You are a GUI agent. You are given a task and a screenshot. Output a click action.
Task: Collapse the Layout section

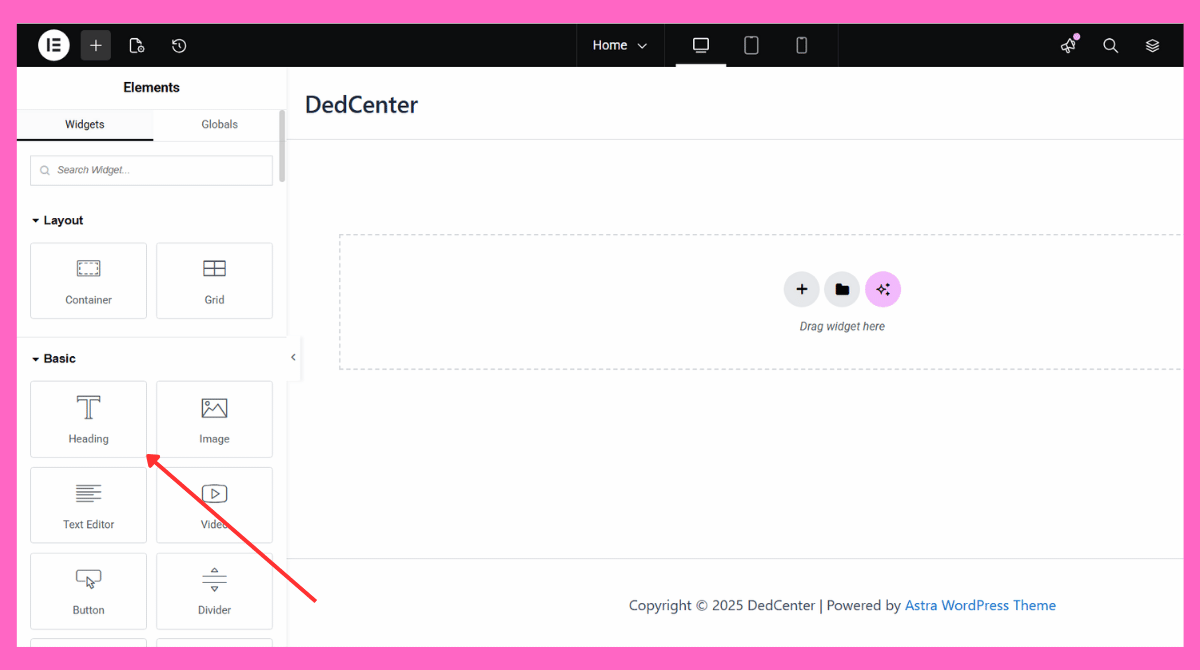[x=57, y=220]
